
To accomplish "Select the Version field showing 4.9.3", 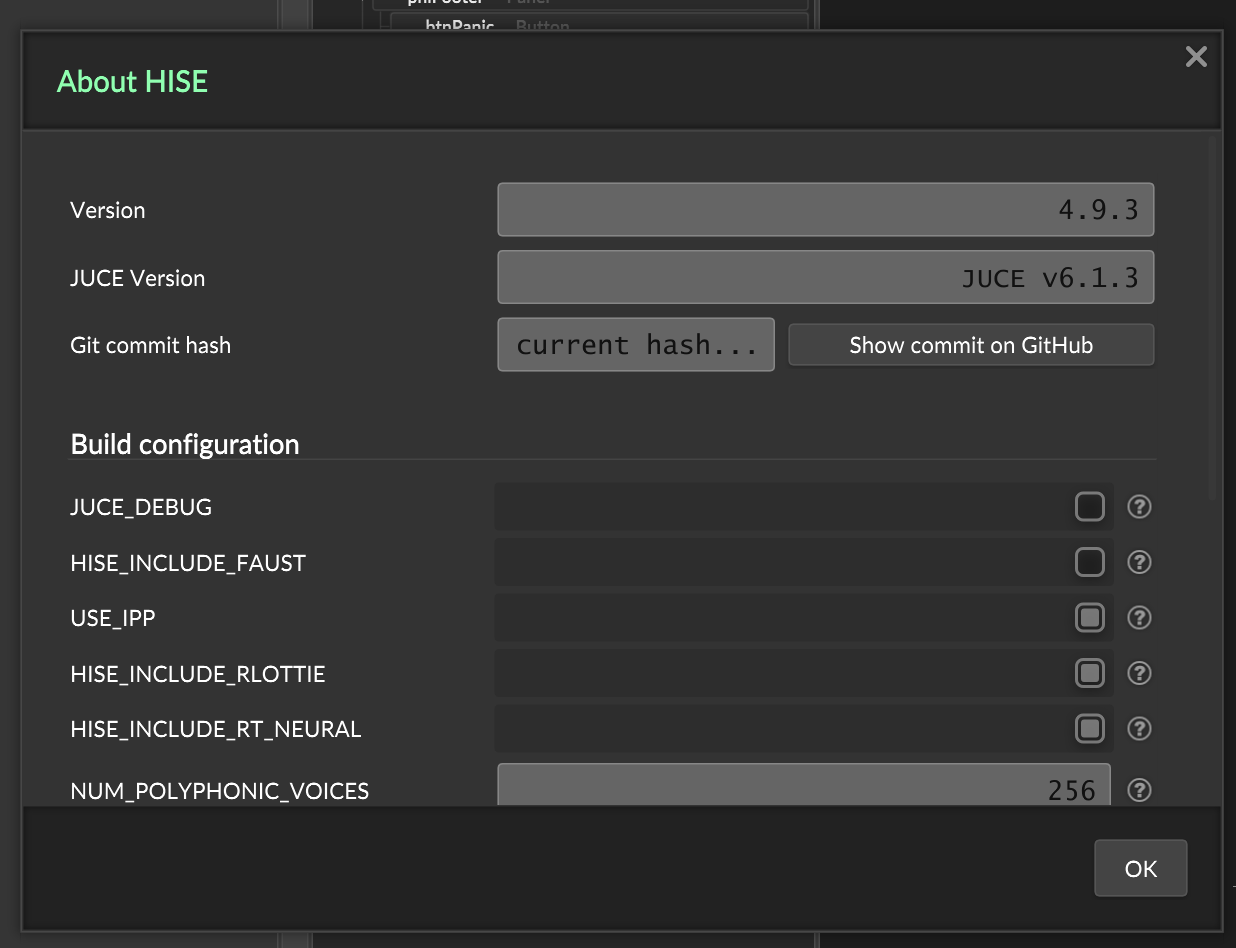I will 826,210.
